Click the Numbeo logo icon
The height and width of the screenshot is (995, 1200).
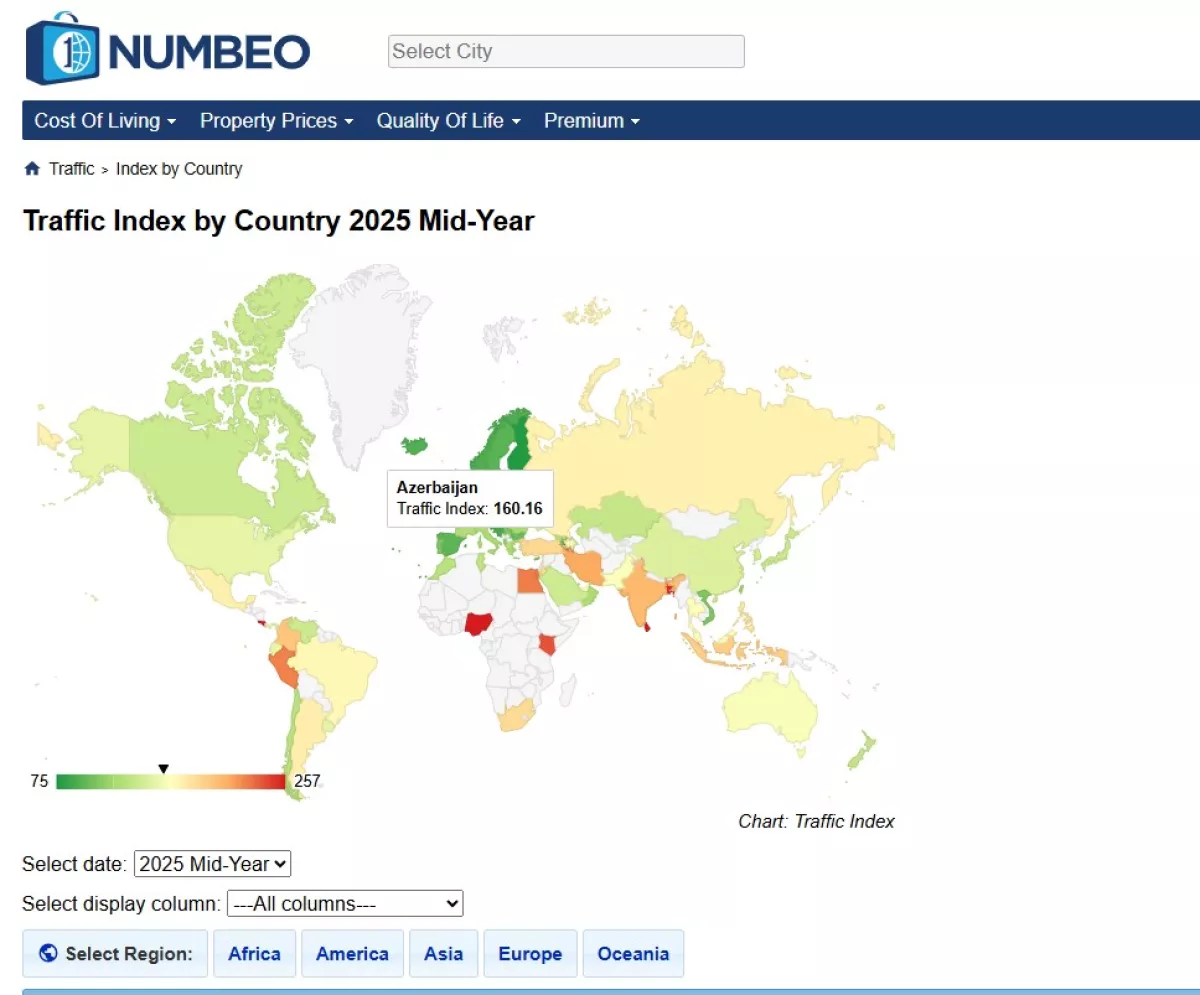coord(63,49)
